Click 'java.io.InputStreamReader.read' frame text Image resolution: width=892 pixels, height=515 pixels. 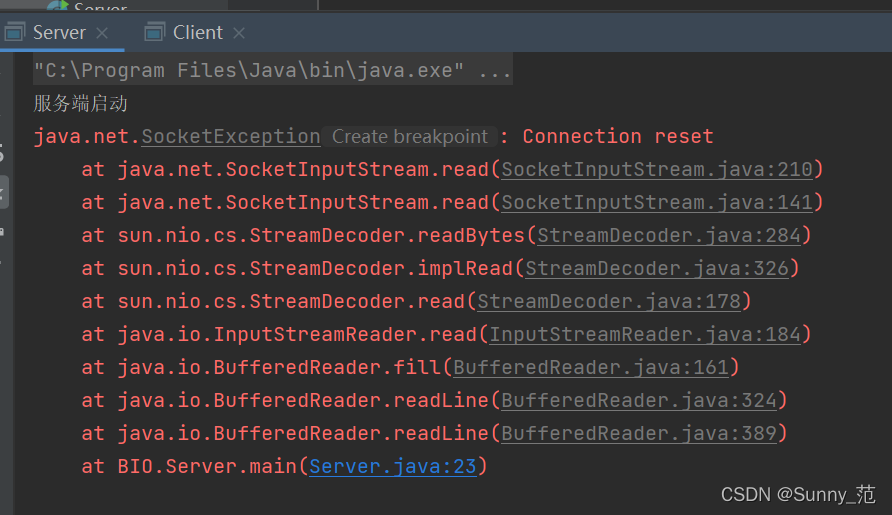[x=297, y=335]
